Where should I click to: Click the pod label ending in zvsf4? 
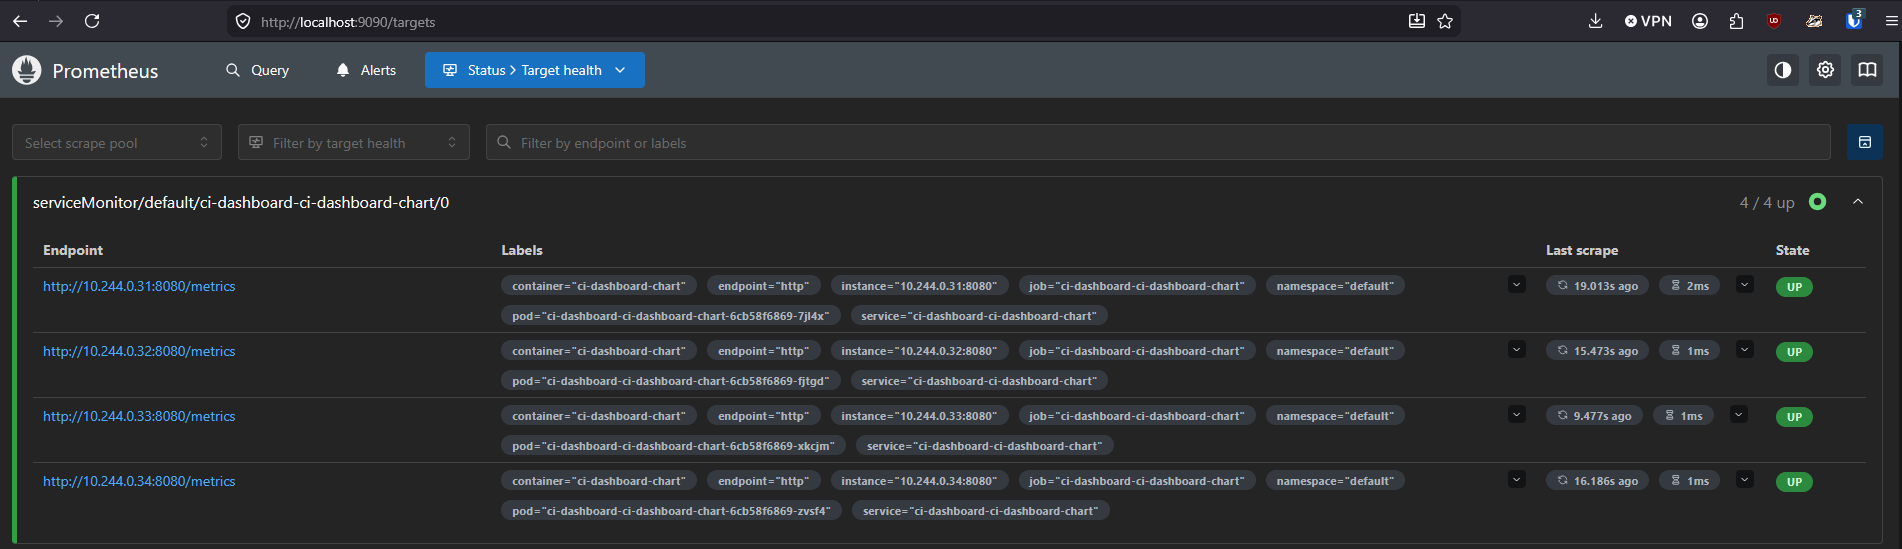click(x=671, y=511)
